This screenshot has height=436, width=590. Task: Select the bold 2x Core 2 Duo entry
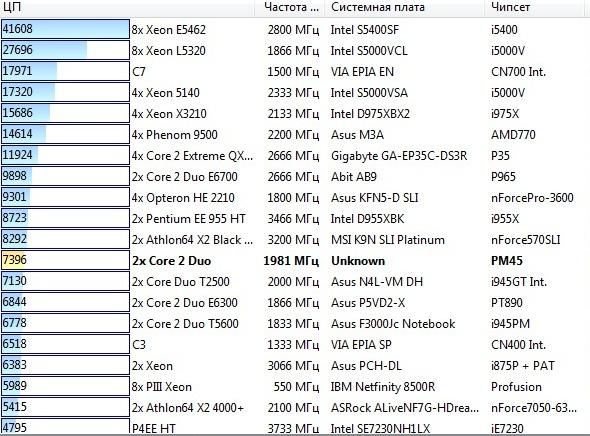pyautogui.click(x=172, y=261)
